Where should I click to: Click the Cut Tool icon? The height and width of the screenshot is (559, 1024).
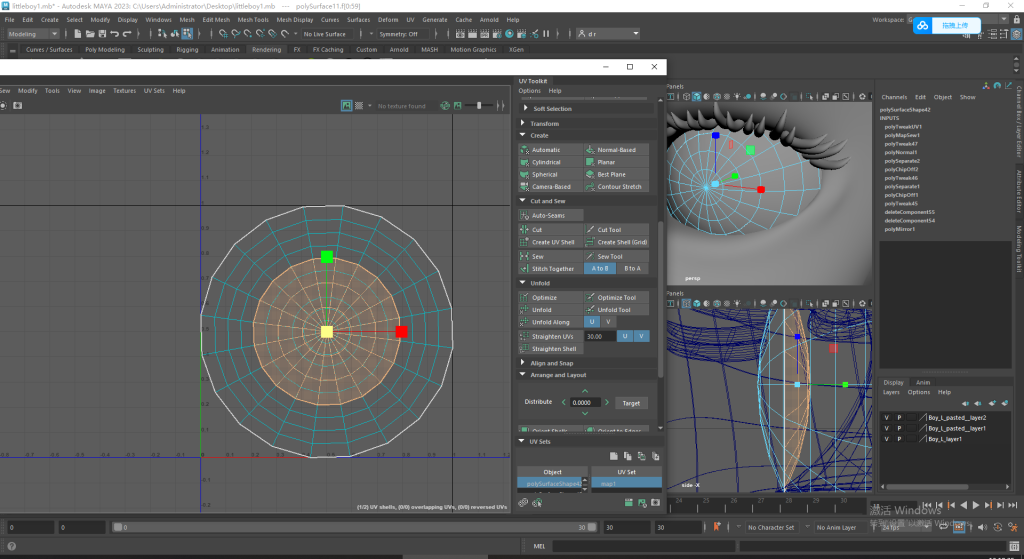point(590,230)
